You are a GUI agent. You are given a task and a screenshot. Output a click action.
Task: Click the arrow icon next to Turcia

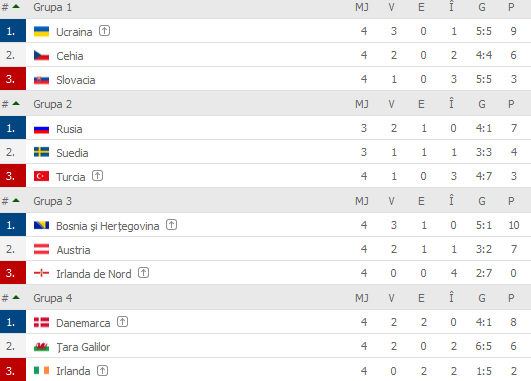click(x=98, y=176)
